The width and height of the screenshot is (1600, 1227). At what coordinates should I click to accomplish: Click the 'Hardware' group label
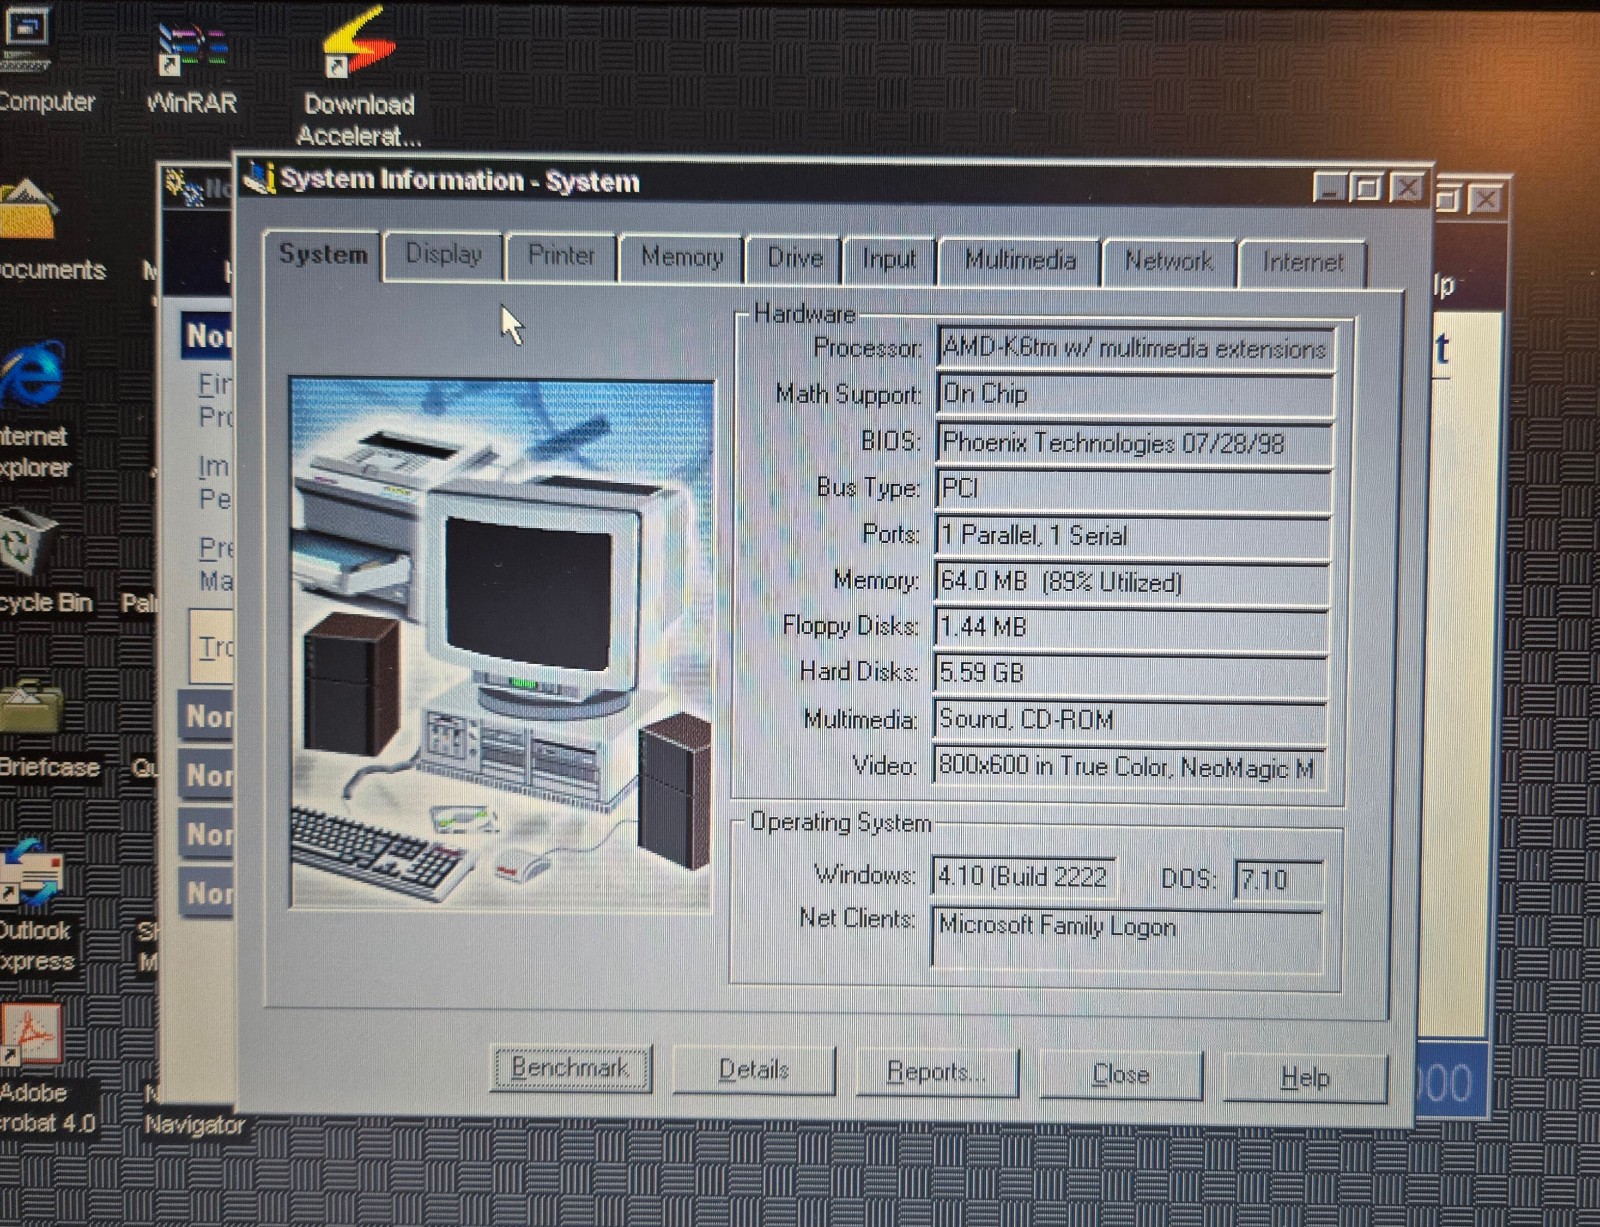pos(804,314)
